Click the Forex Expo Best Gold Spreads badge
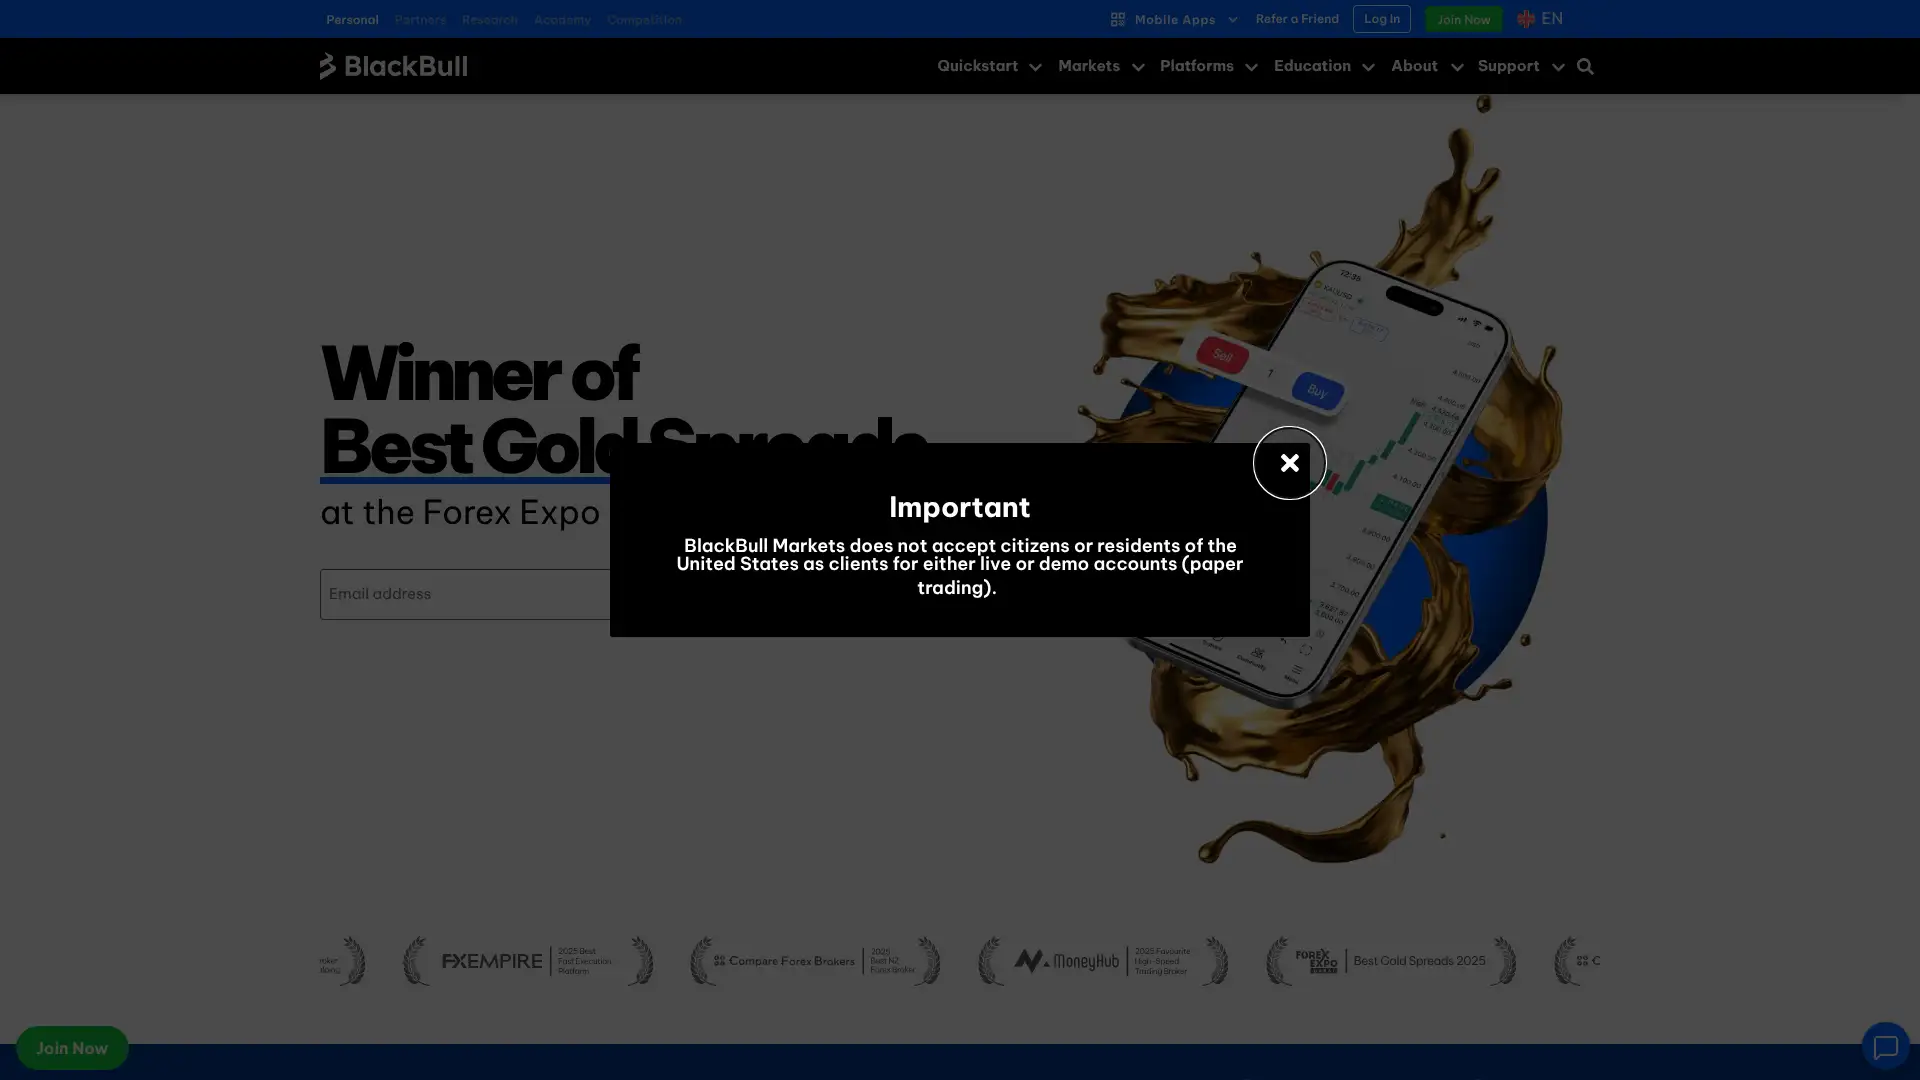This screenshot has width=1920, height=1080. 1391,961
